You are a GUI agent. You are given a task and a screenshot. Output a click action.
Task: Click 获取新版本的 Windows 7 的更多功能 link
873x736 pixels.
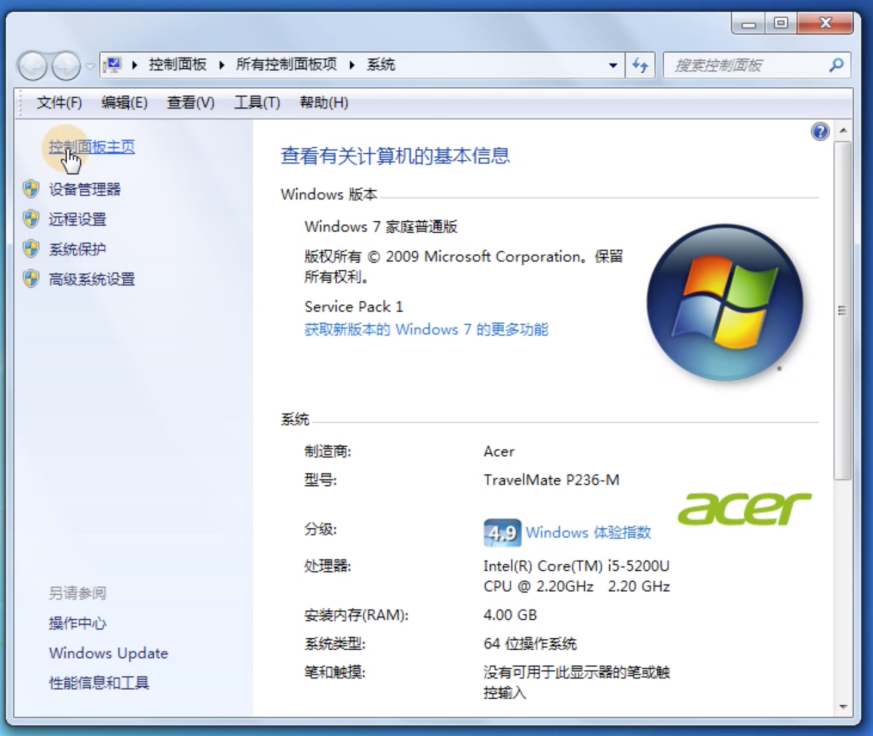(x=426, y=330)
